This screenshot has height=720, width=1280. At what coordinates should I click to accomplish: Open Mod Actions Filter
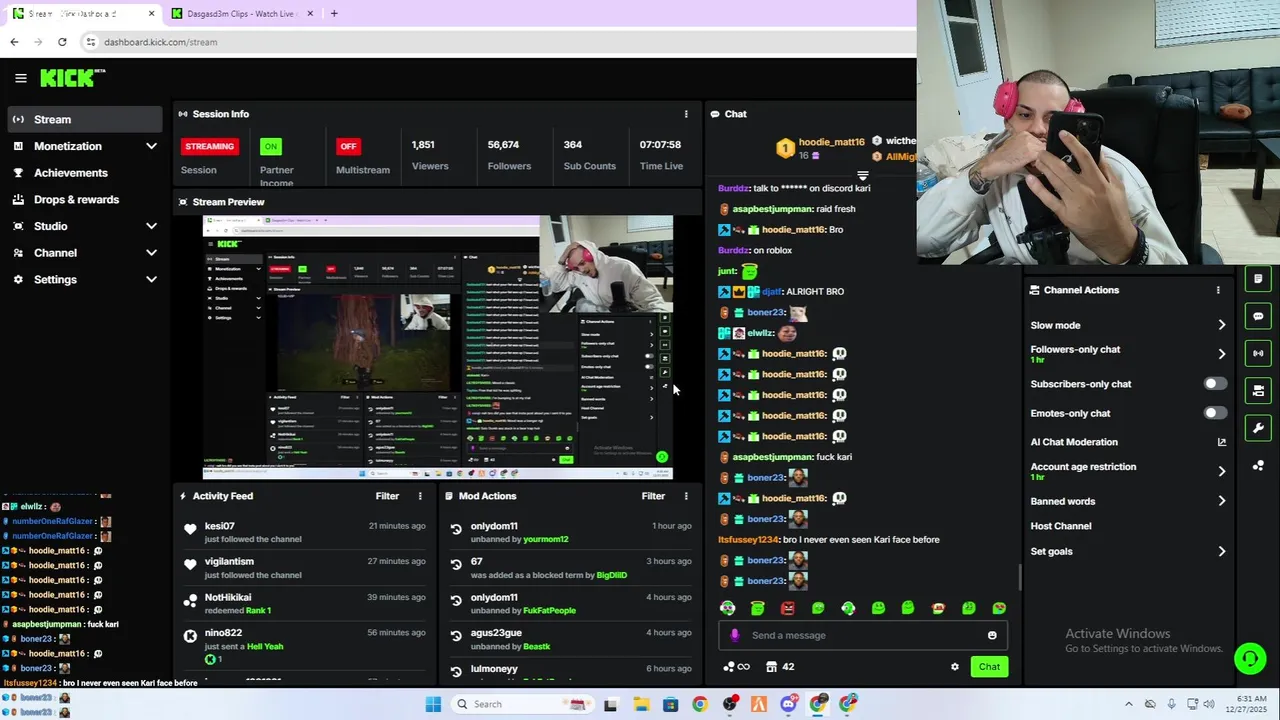click(653, 496)
